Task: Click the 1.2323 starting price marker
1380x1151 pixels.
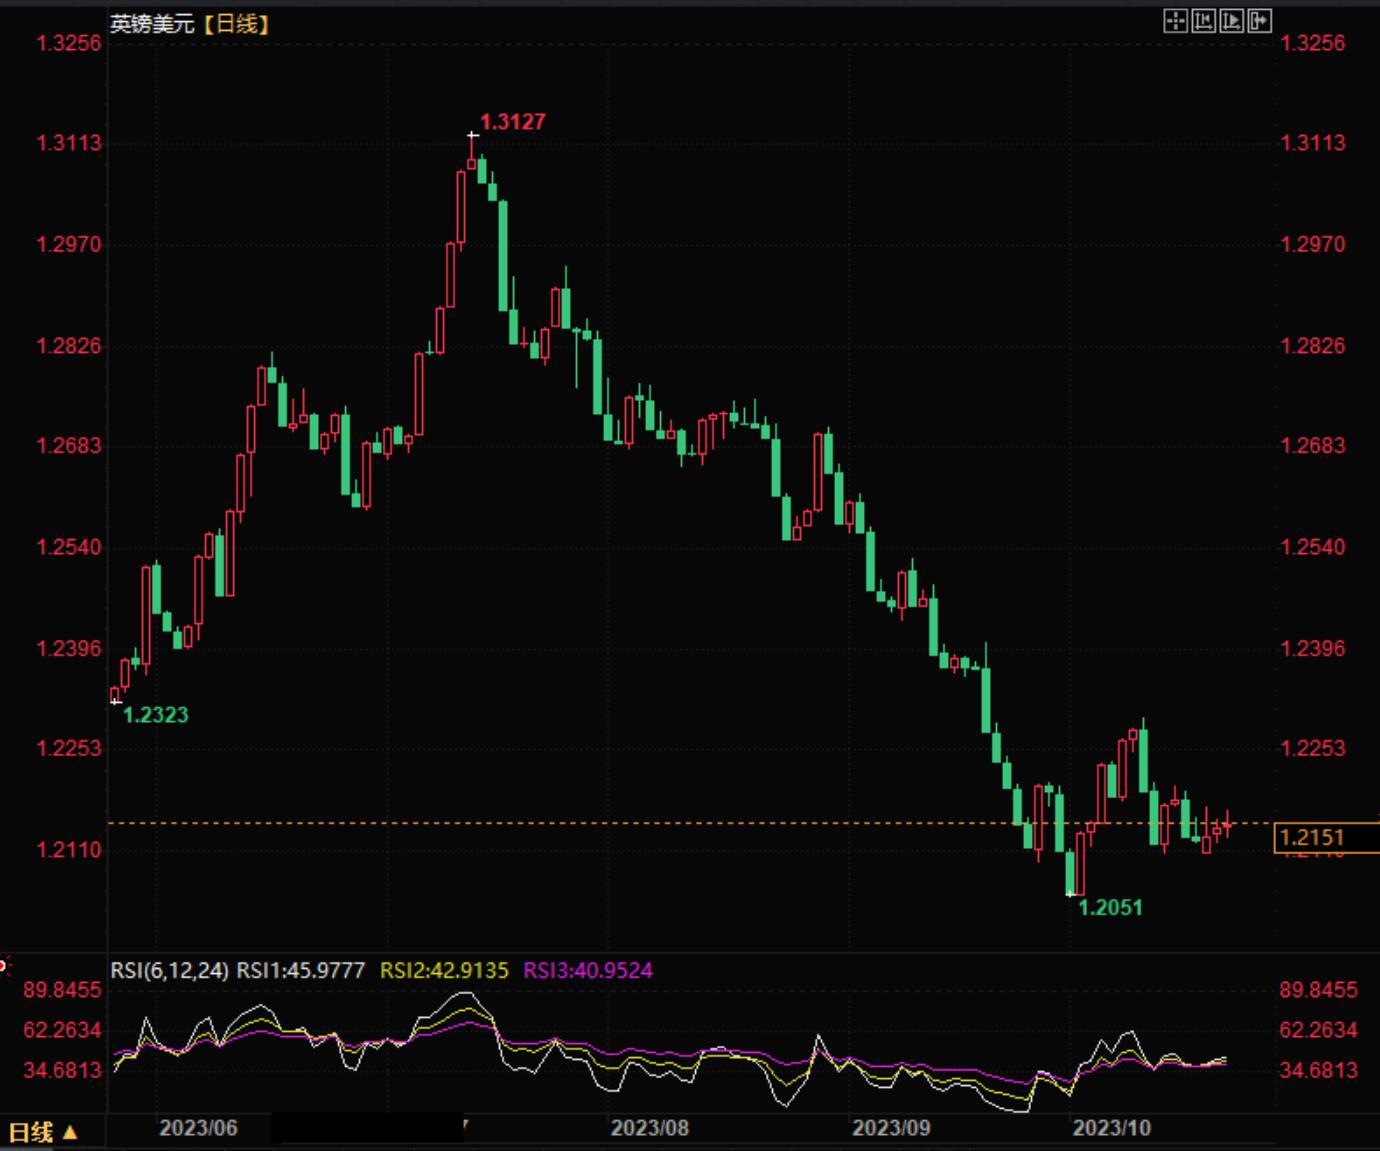Action: pyautogui.click(x=155, y=715)
